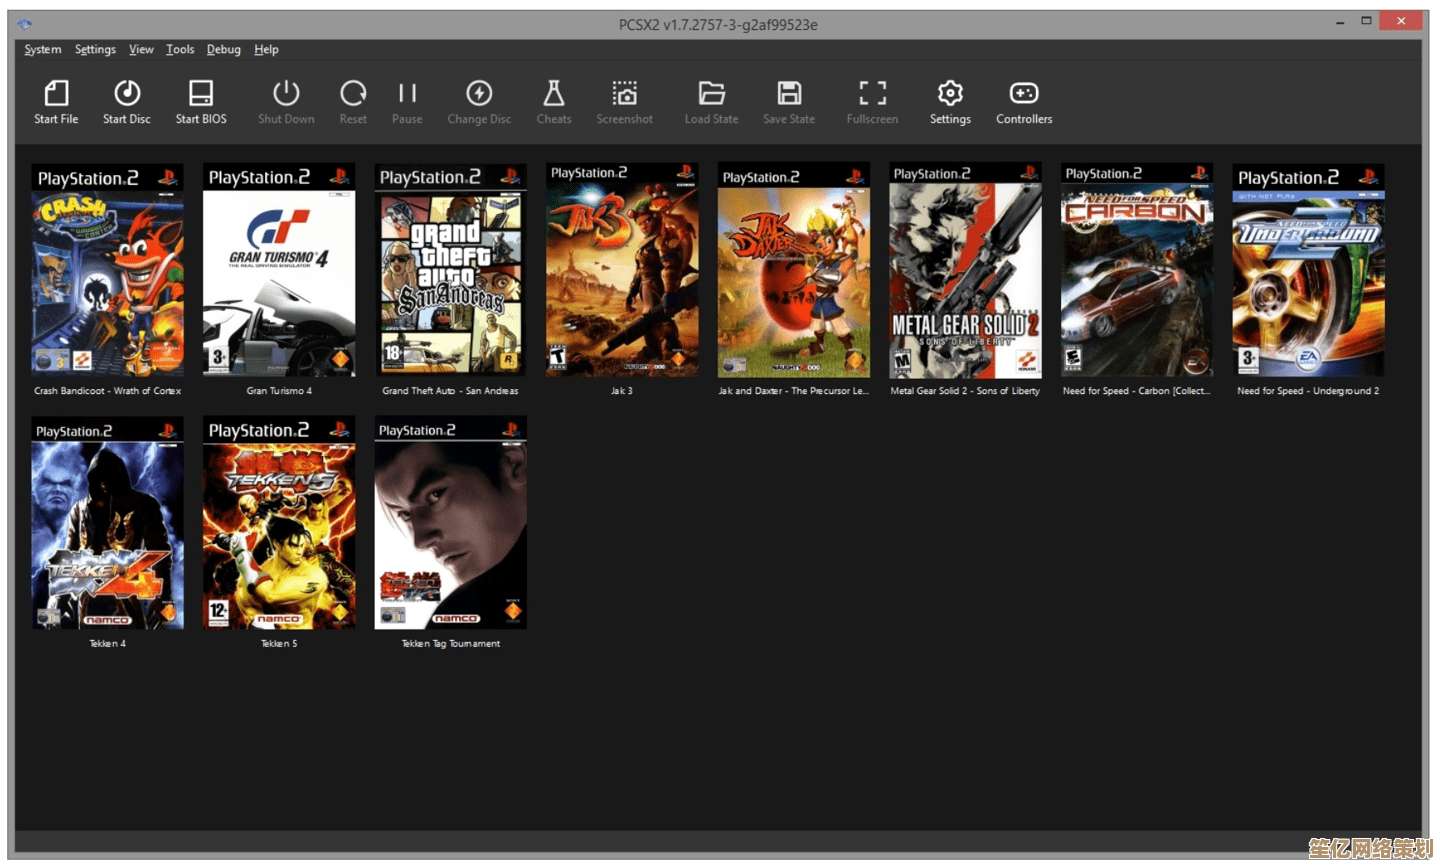The width and height of the screenshot is (1440, 867).
Task: Boot the console with Start BIOS
Action: point(201,95)
